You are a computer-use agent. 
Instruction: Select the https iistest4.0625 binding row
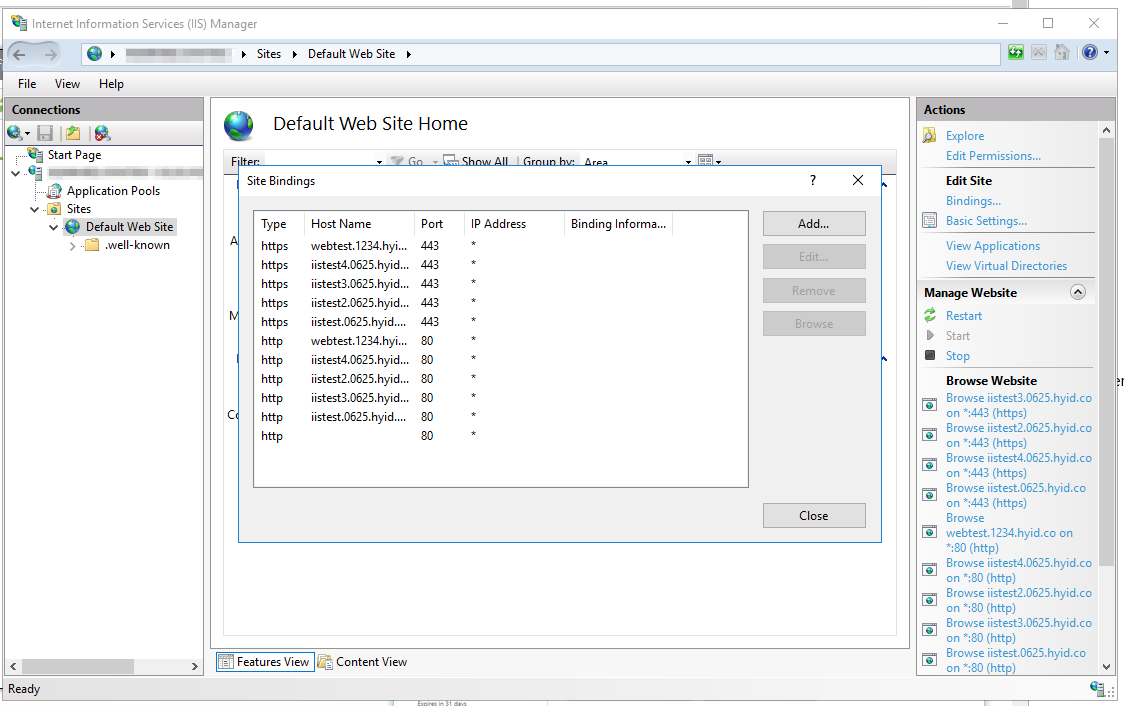(x=500, y=264)
